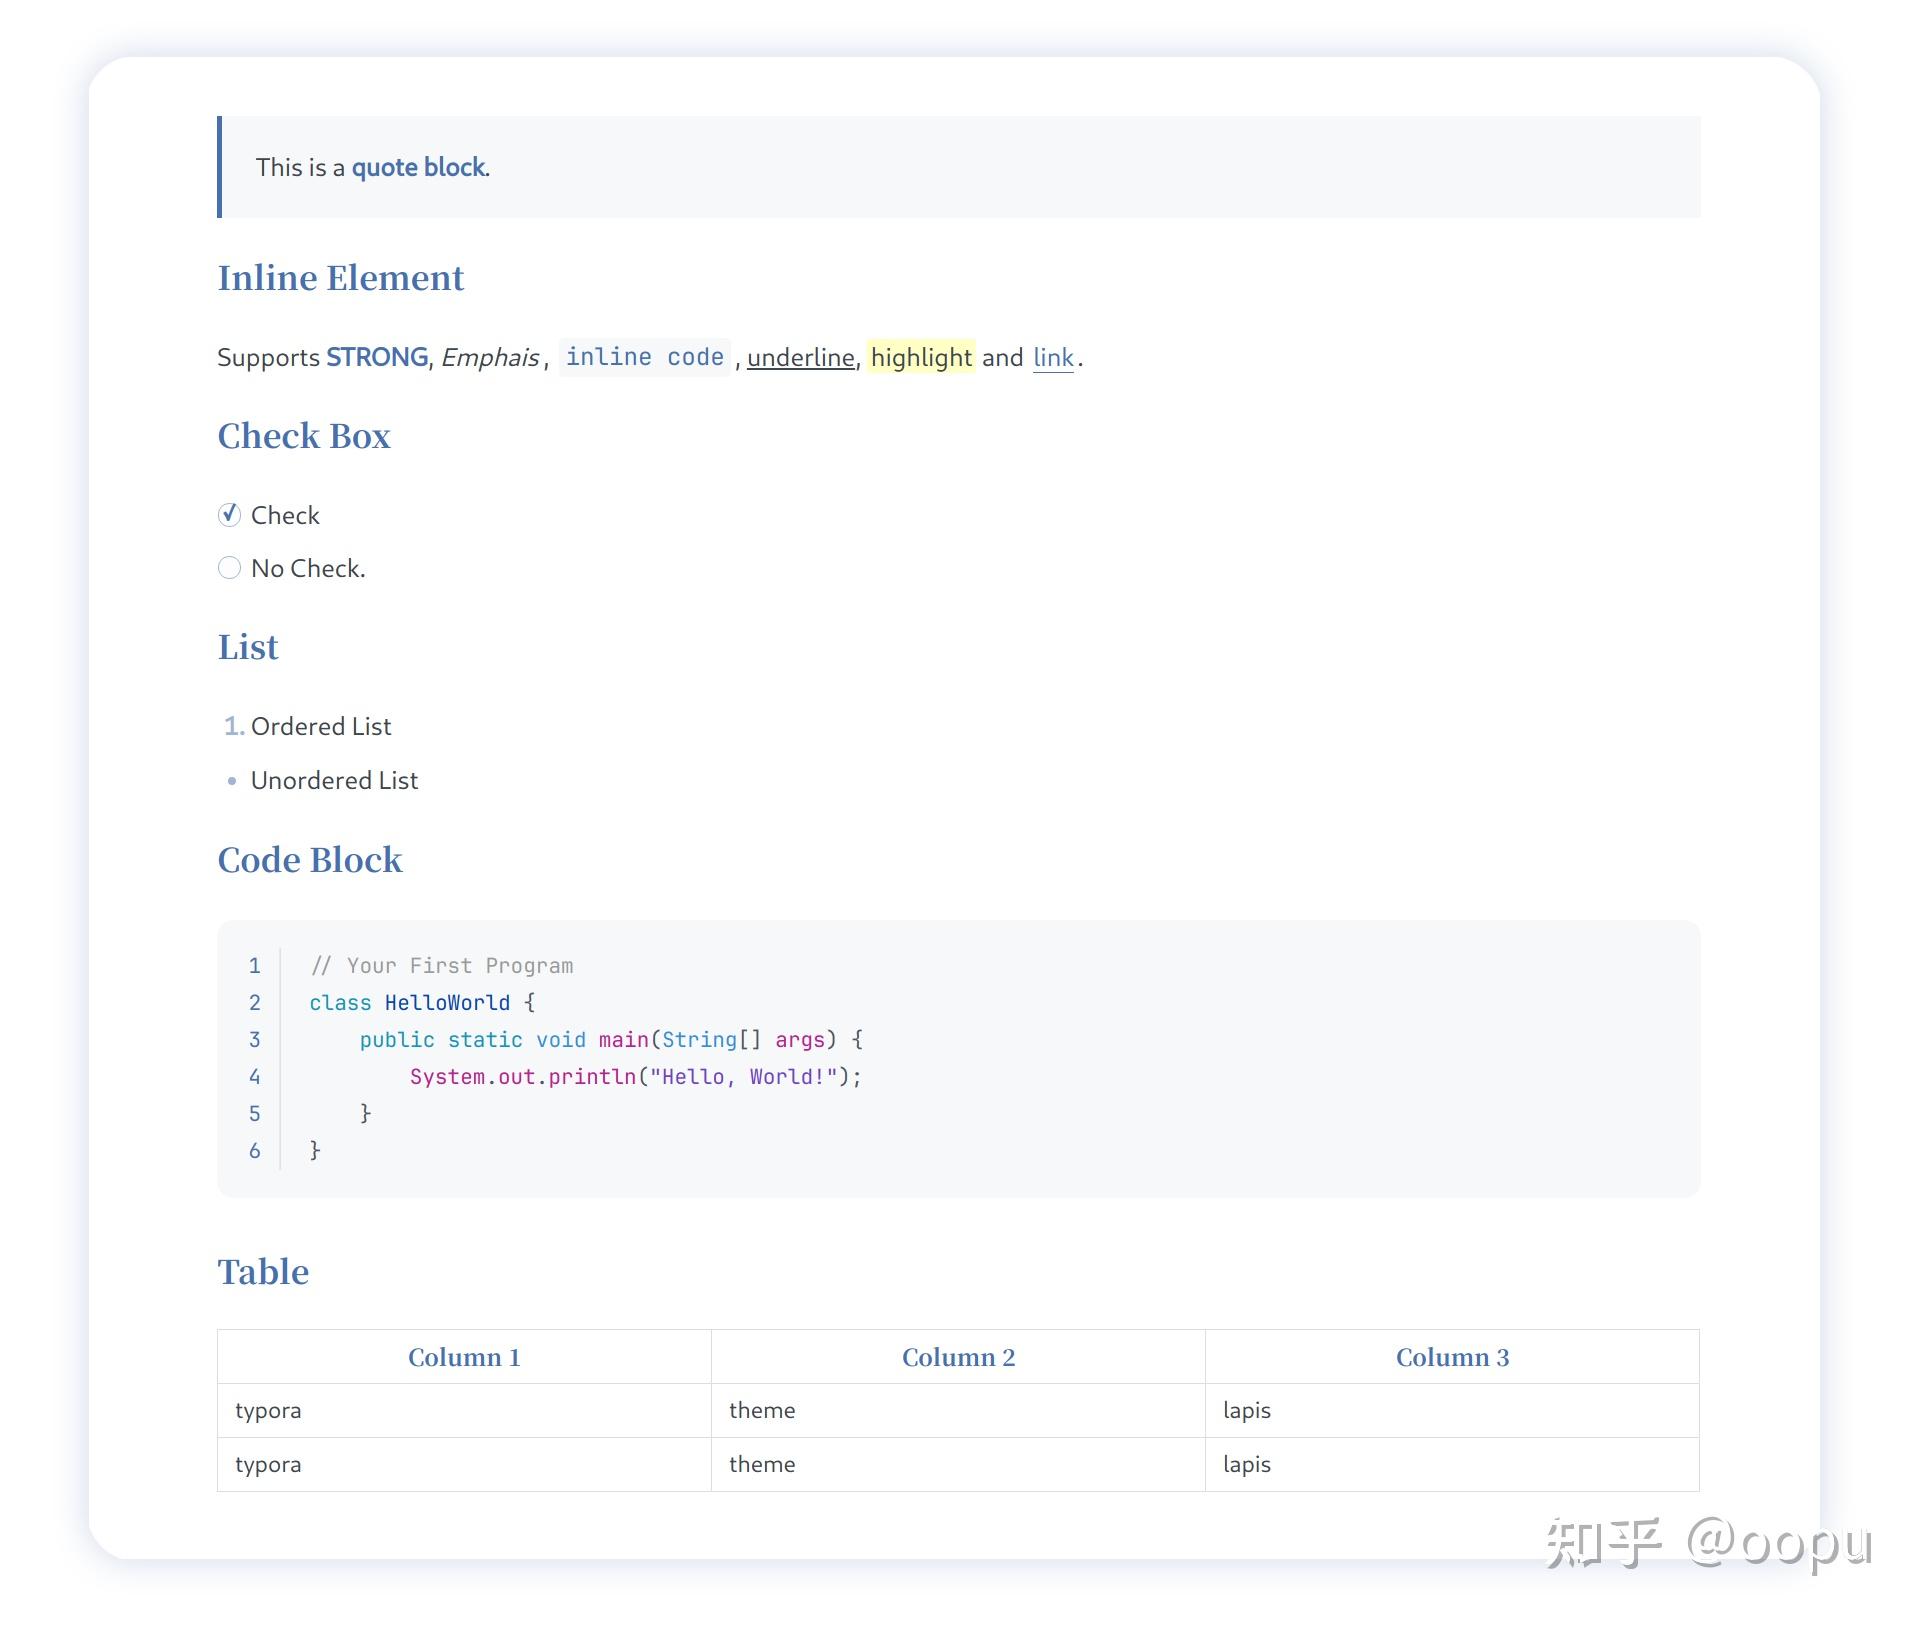This screenshot has height=1629, width=1923.
Task: Click the underlined 'underline' word
Action: pyautogui.click(x=800, y=358)
